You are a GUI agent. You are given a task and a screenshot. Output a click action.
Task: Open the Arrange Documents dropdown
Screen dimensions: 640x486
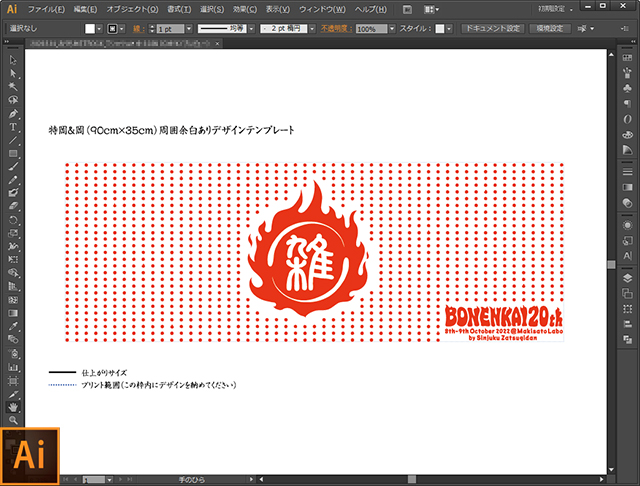[431, 9]
